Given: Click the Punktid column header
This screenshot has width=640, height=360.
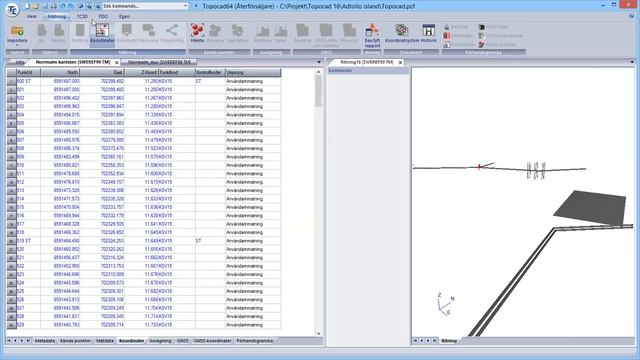Looking at the screenshot, I should (x=28, y=72).
